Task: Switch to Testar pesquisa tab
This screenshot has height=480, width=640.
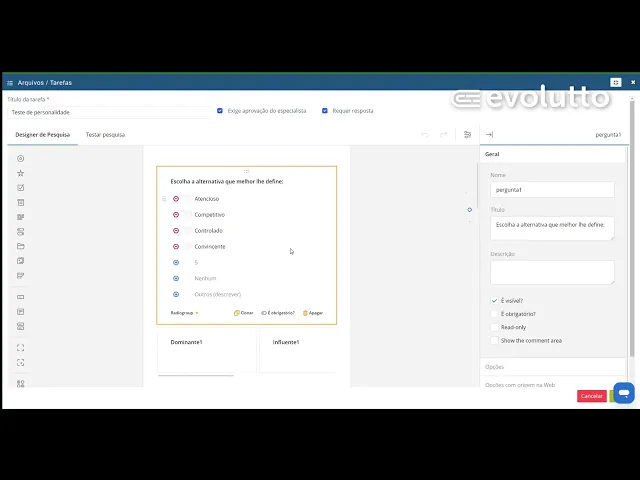Action: tap(105, 135)
